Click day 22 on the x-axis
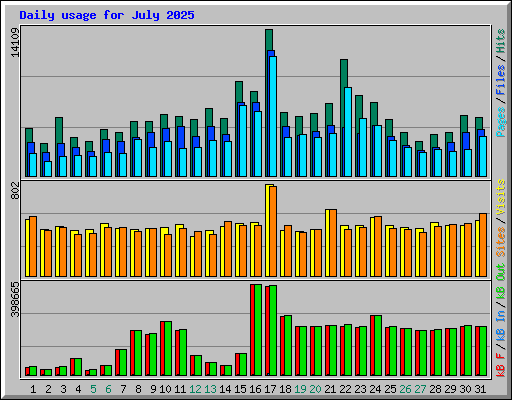 (x=345, y=389)
